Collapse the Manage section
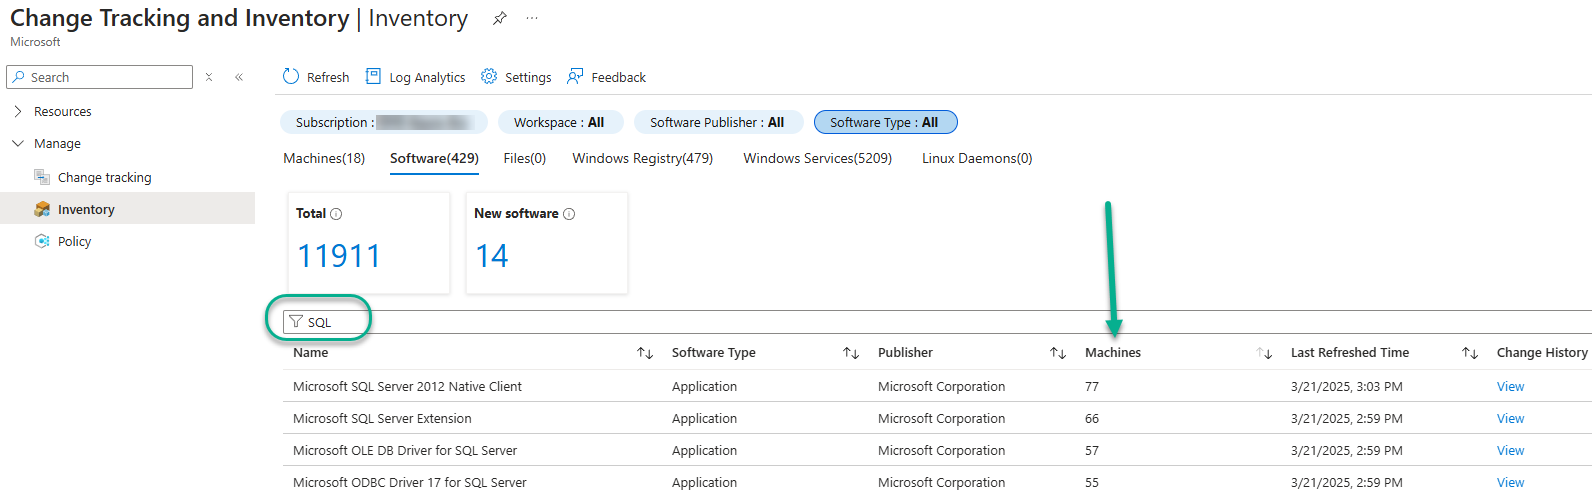This screenshot has width=1592, height=497. coord(18,144)
